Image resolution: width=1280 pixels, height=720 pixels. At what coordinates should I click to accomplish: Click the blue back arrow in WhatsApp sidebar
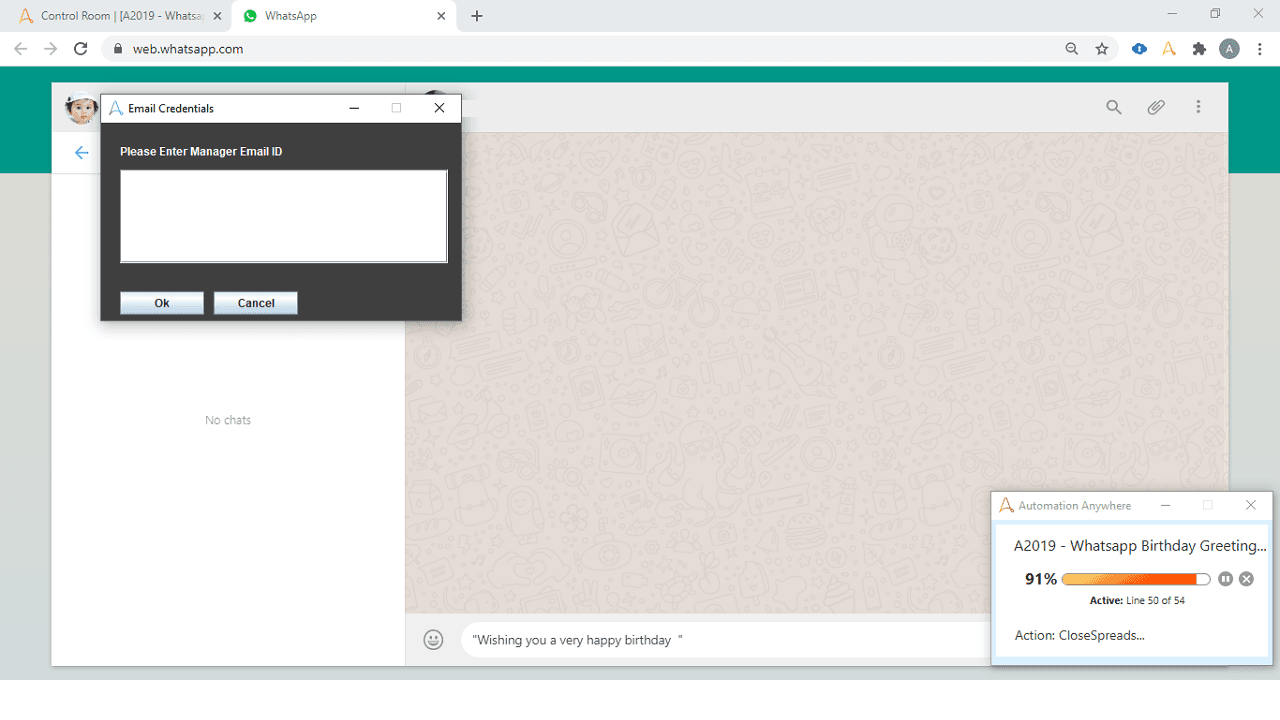82,153
